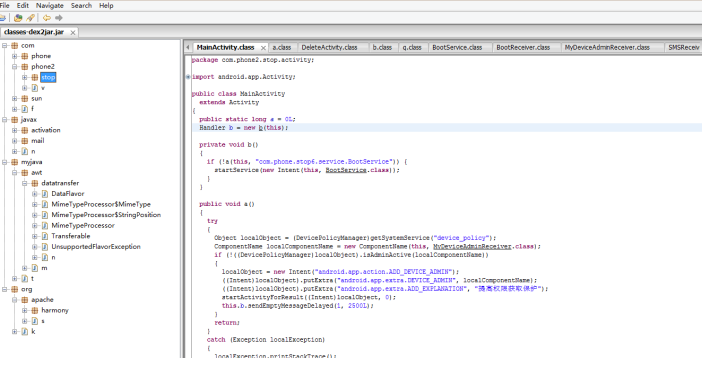Screen dimensions: 702x367
Task: Expand the phone package node
Action: click(x=14, y=56)
